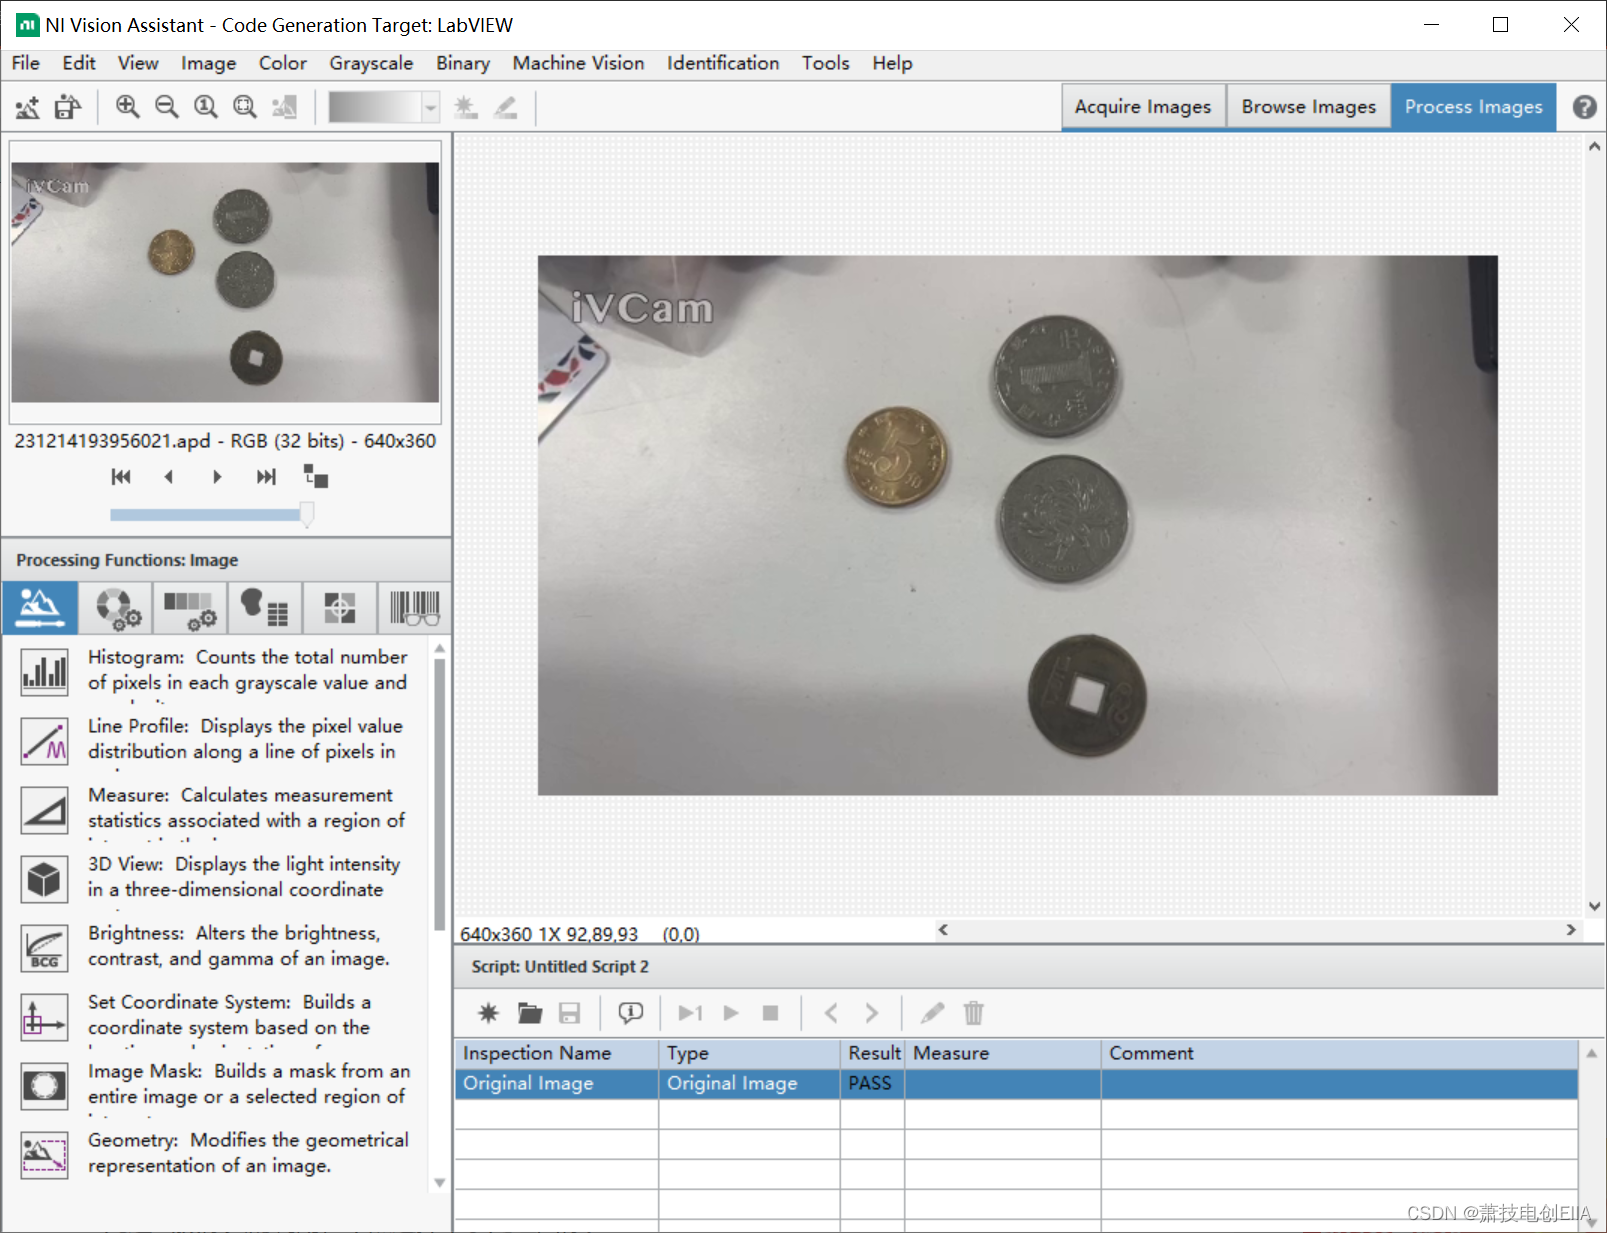Open the Machine Vision menu
The image size is (1607, 1233).
(x=578, y=63)
